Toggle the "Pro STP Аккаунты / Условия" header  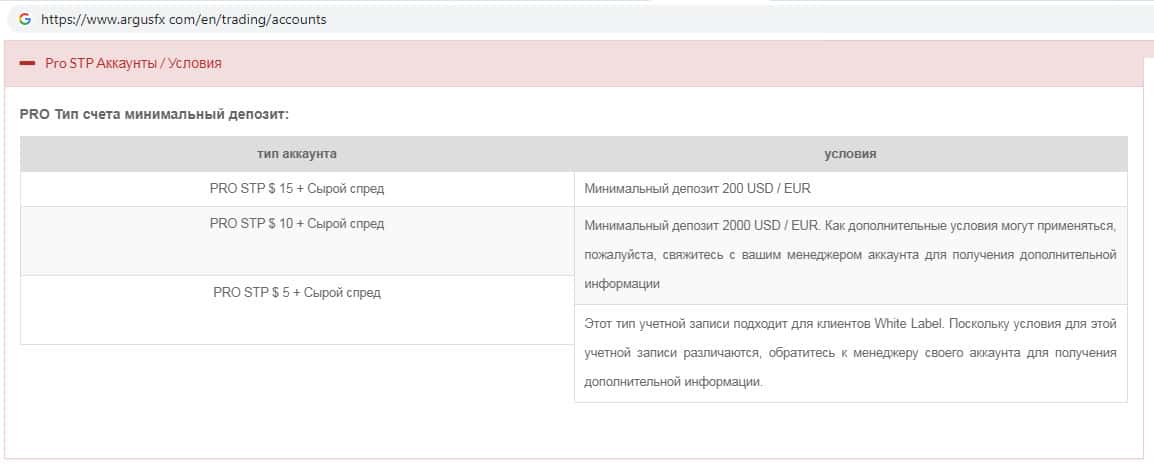(133, 63)
